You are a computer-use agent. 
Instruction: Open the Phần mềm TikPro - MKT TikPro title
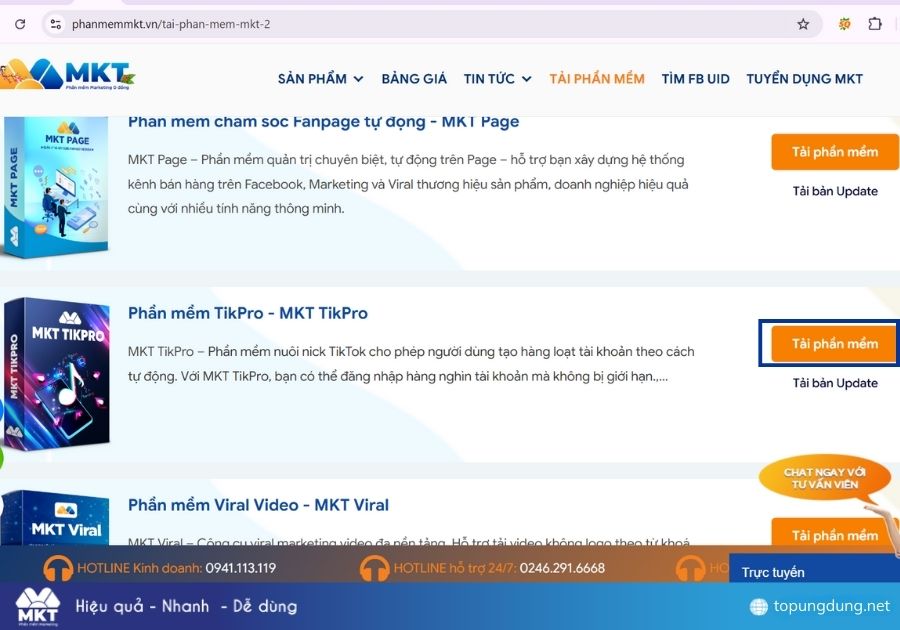coord(247,313)
